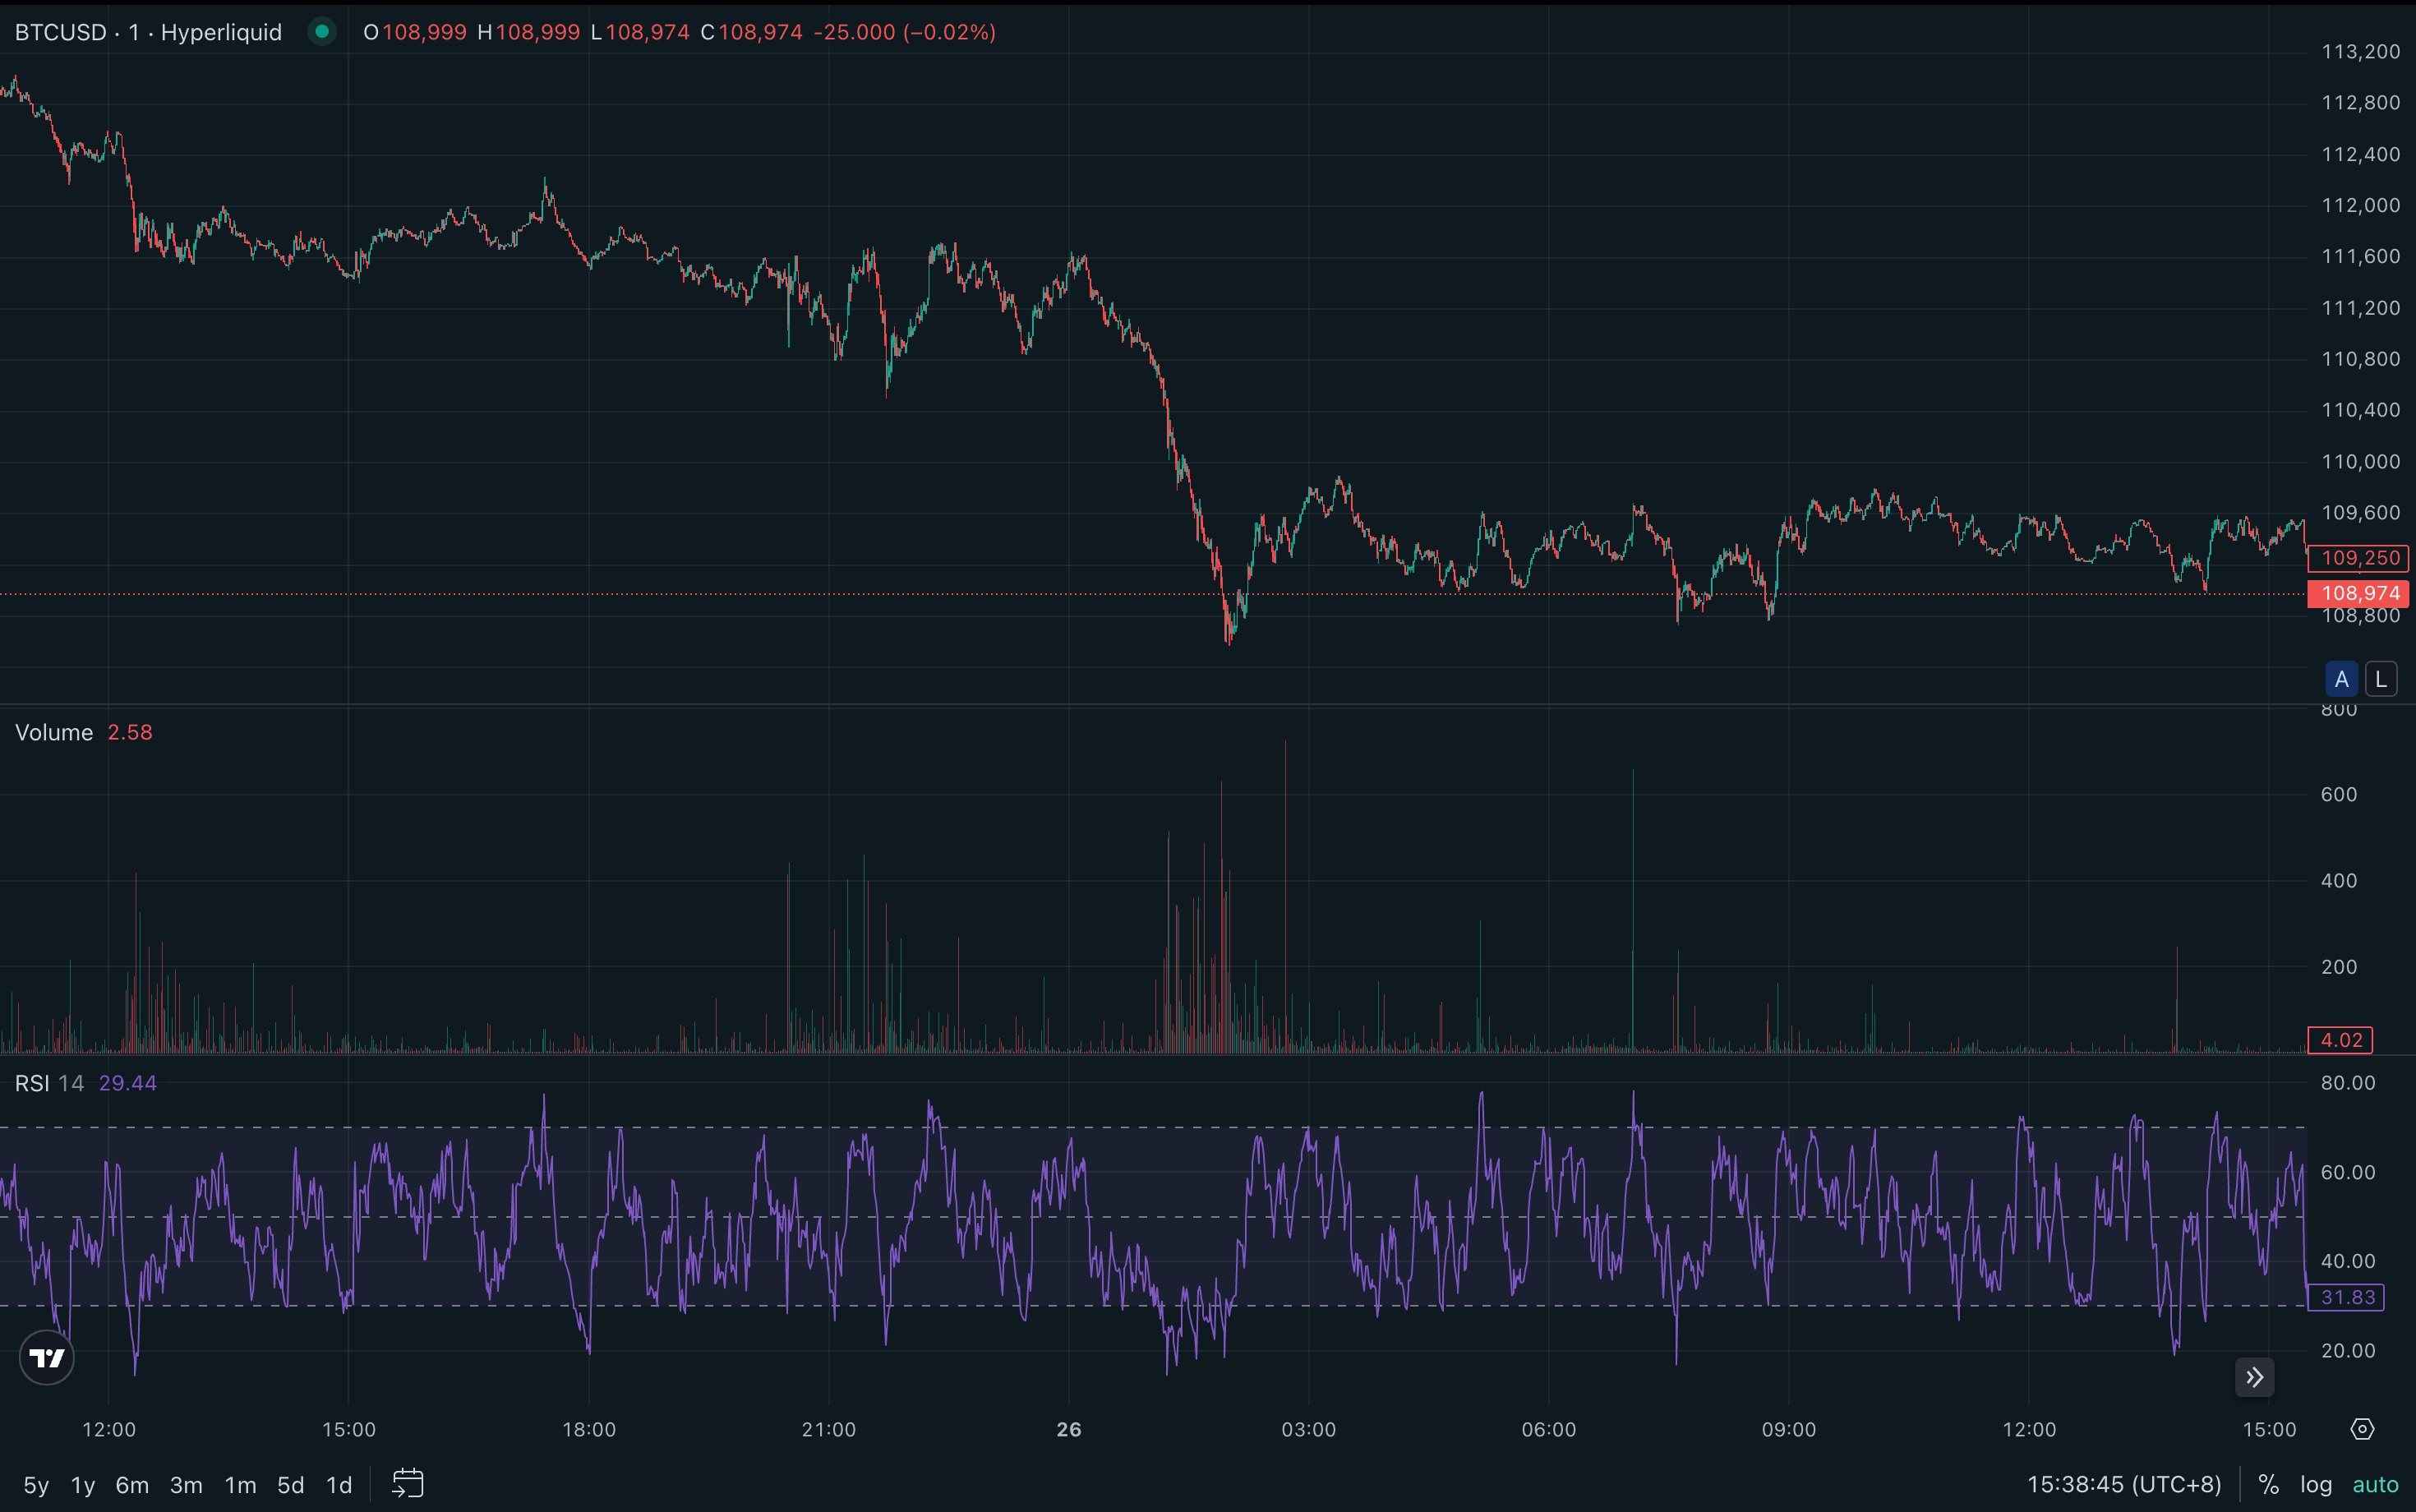Enable the A auto-fit button
The width and height of the screenshot is (2416, 1512).
pos(2341,679)
